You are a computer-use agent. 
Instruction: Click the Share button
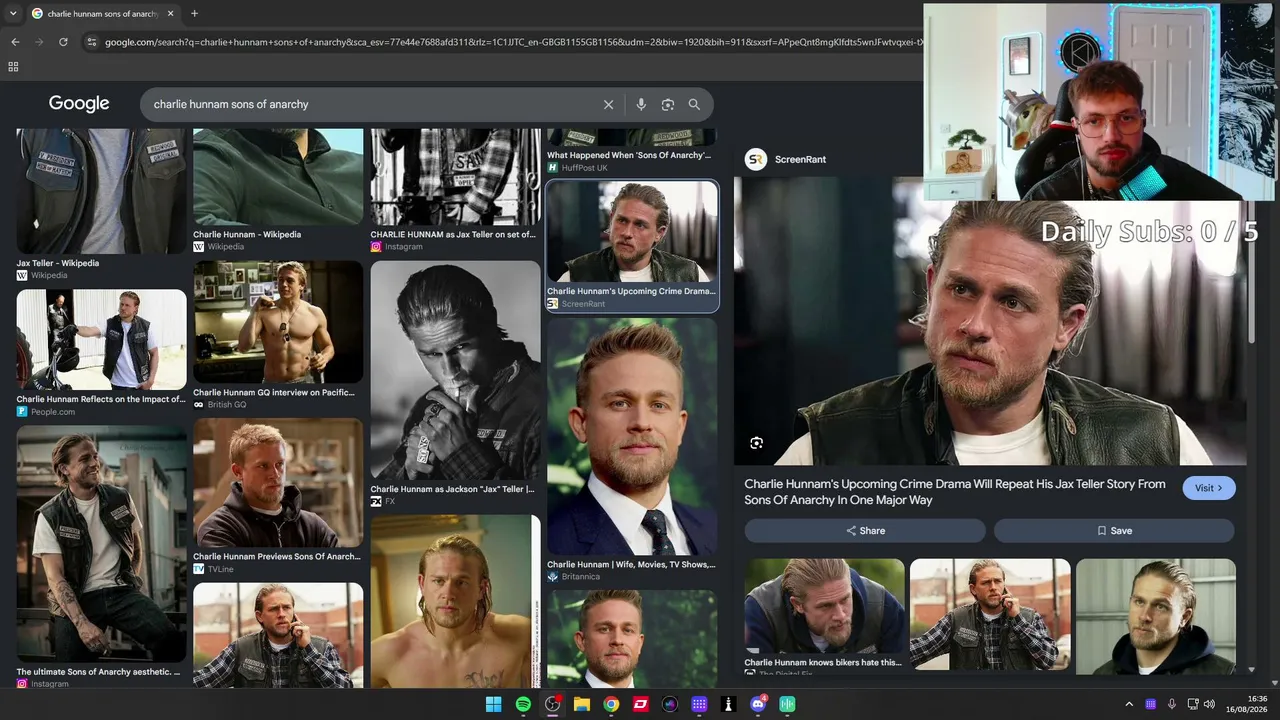[865, 531]
